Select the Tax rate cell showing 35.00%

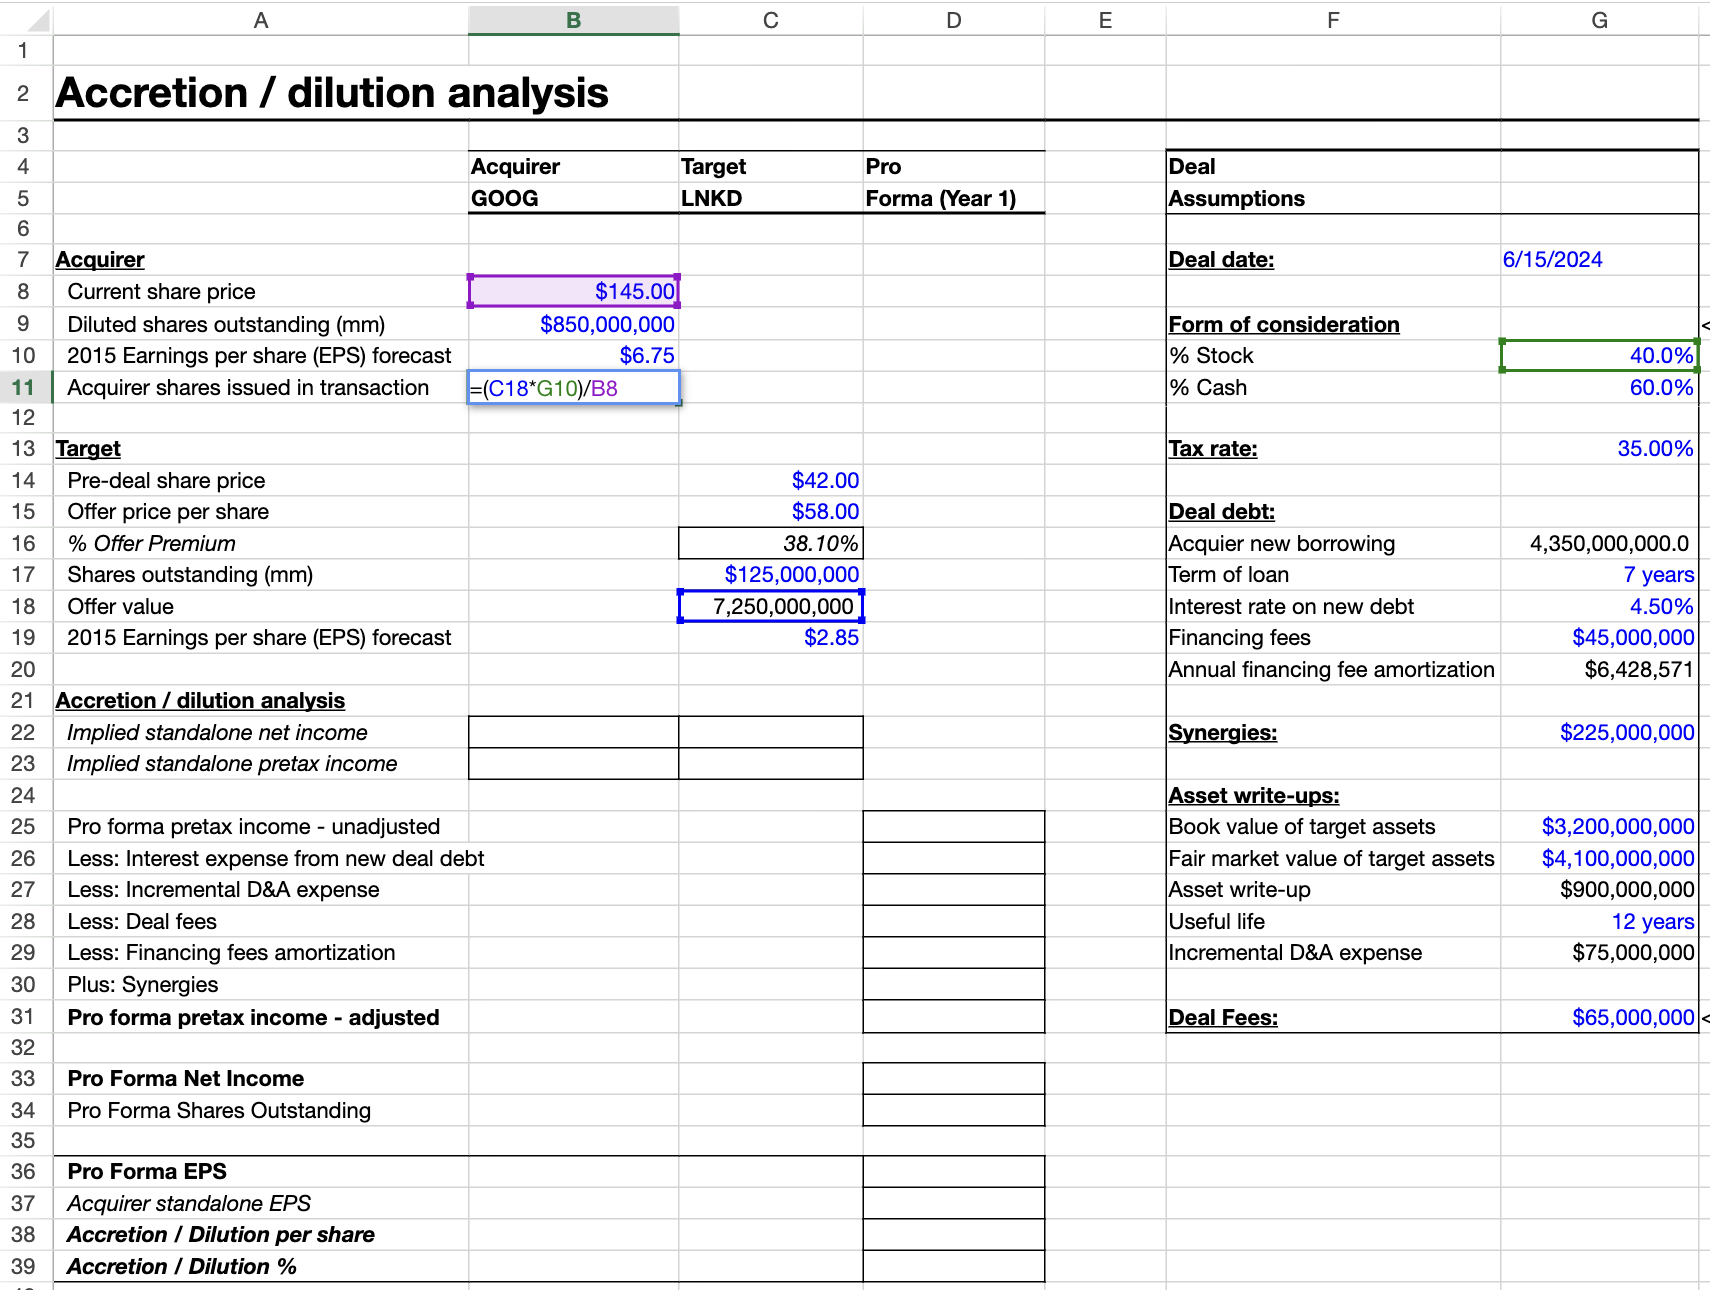tap(1598, 448)
